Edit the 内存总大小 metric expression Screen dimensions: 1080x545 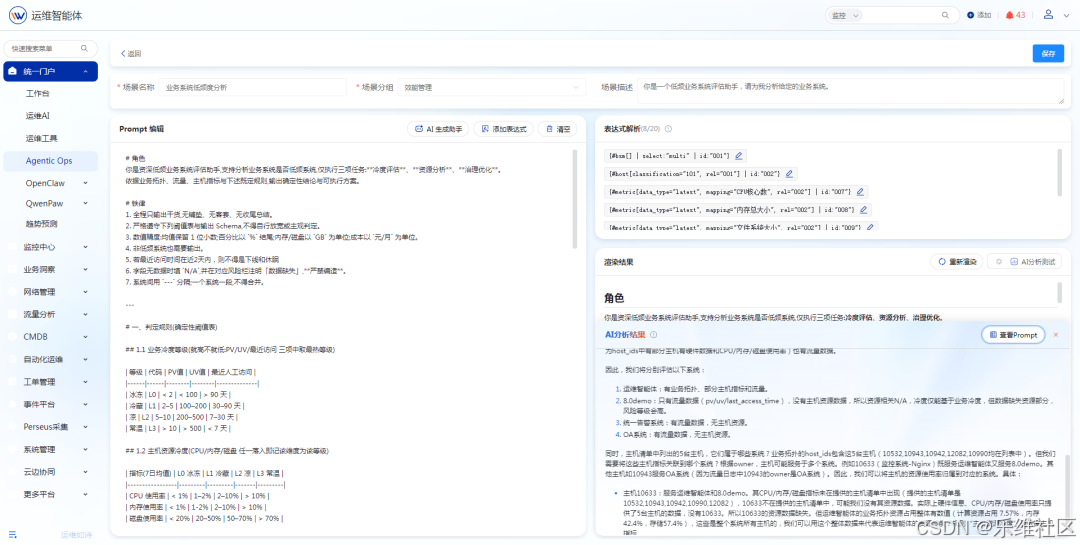[863, 209]
